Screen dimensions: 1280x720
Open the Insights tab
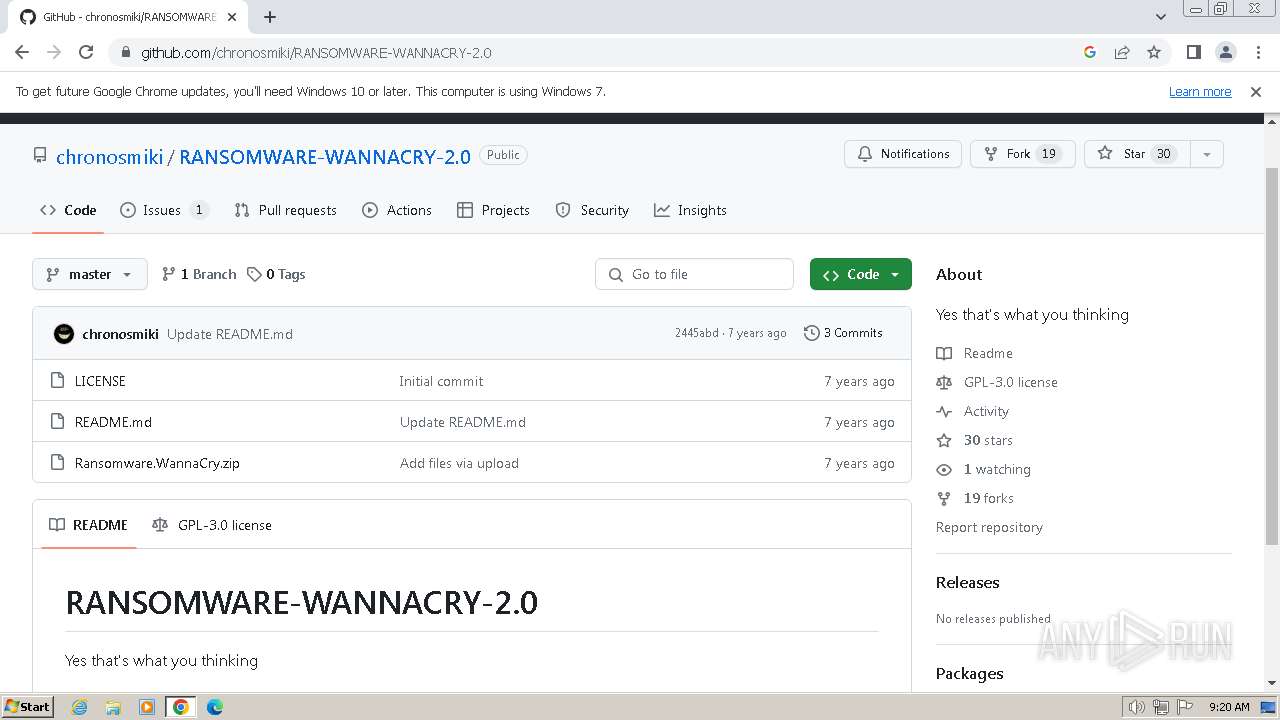coord(690,210)
